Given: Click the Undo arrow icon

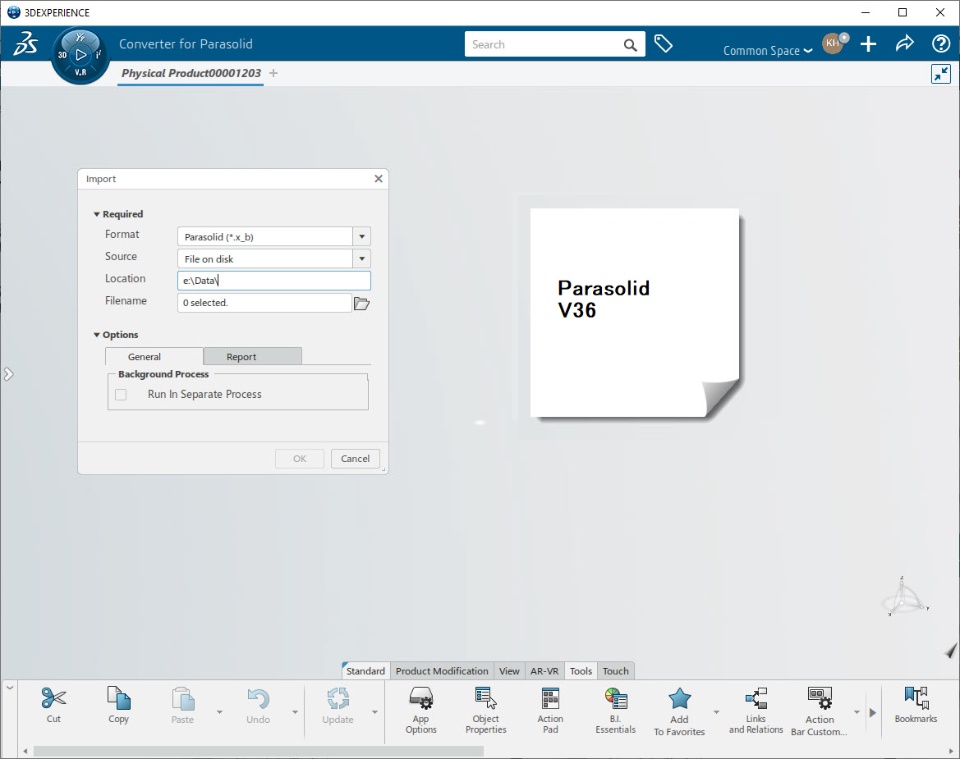Looking at the screenshot, I should click(258, 699).
